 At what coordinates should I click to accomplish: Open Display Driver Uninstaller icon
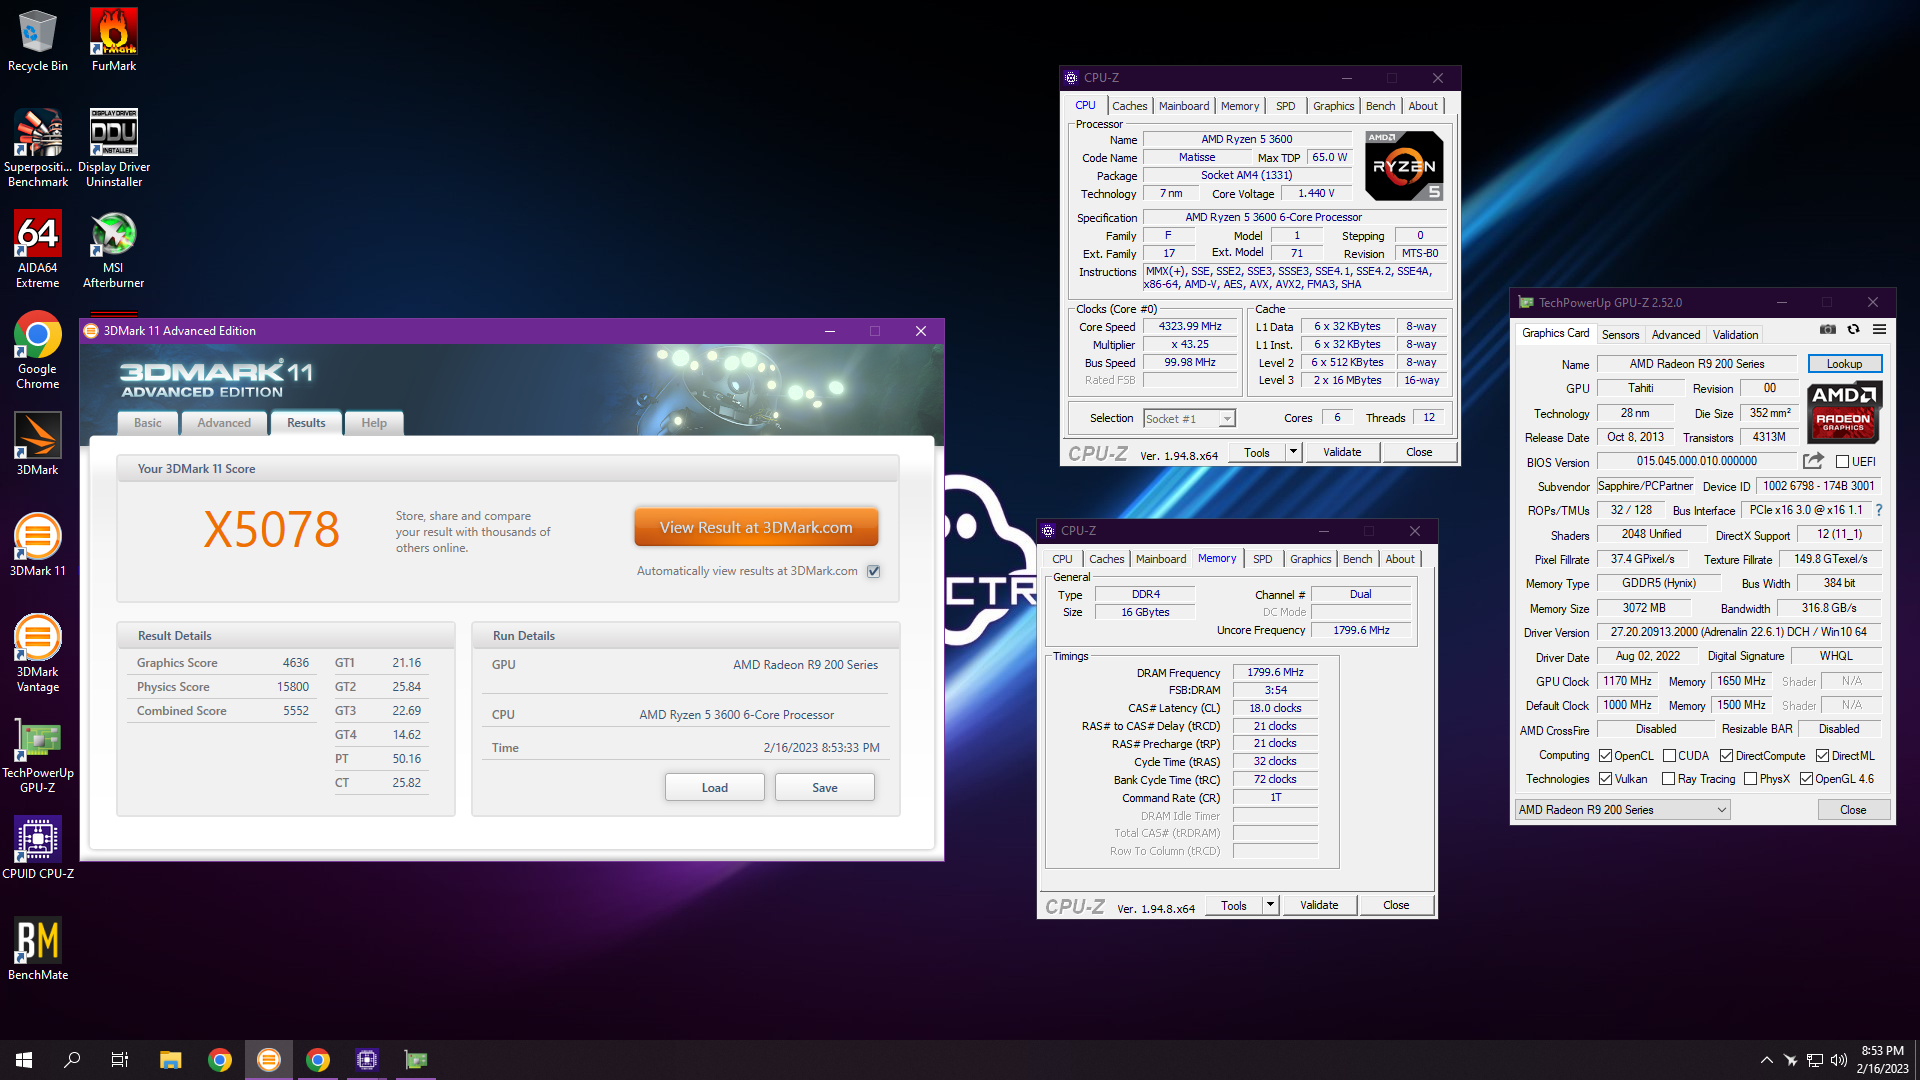tap(114, 147)
